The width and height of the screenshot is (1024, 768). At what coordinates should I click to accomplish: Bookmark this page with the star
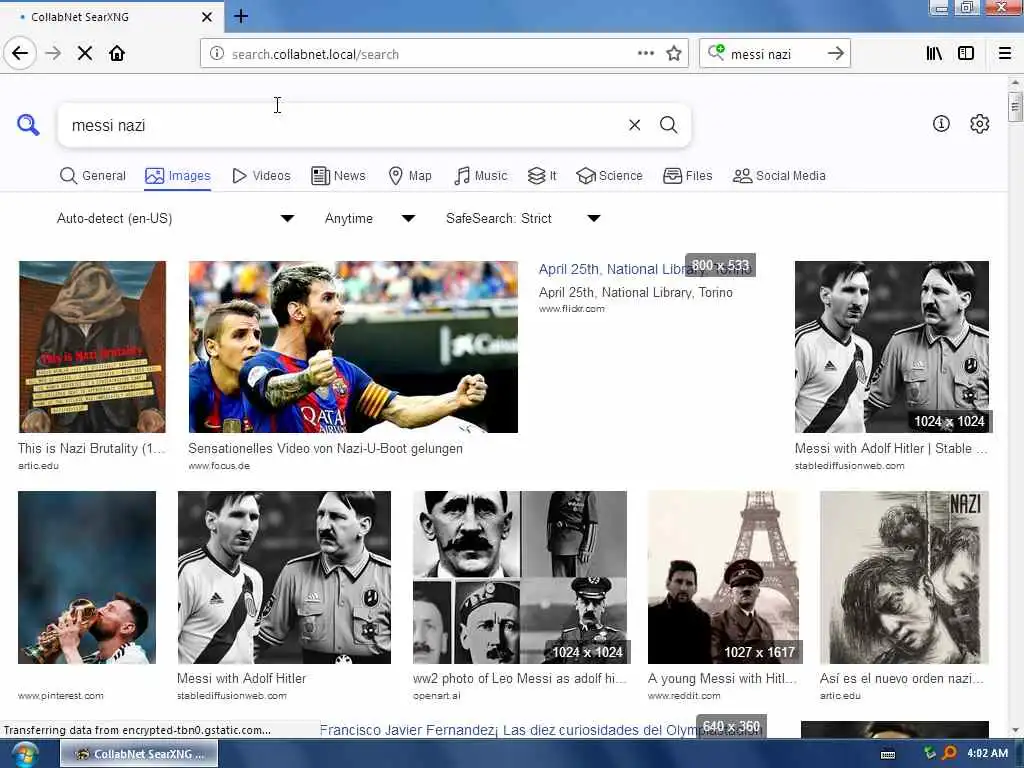pyautogui.click(x=674, y=53)
